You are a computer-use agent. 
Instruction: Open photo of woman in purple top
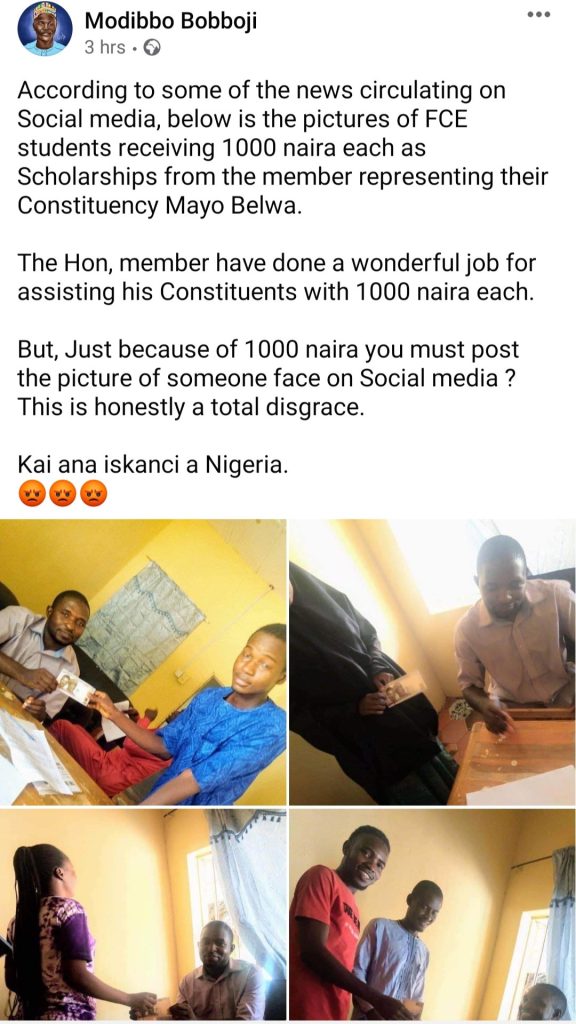tap(143, 914)
